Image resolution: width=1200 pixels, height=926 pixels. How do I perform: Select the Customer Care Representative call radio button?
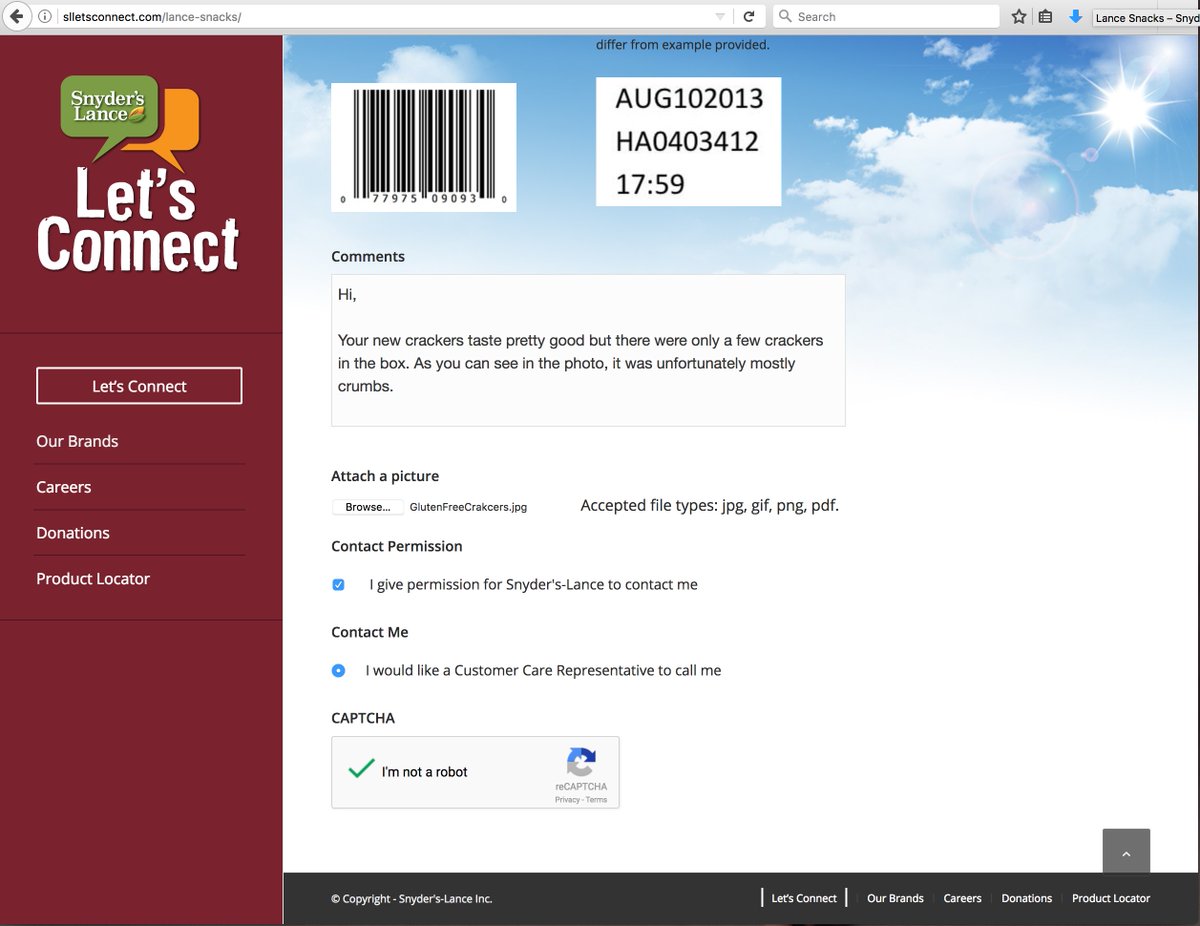click(x=338, y=670)
